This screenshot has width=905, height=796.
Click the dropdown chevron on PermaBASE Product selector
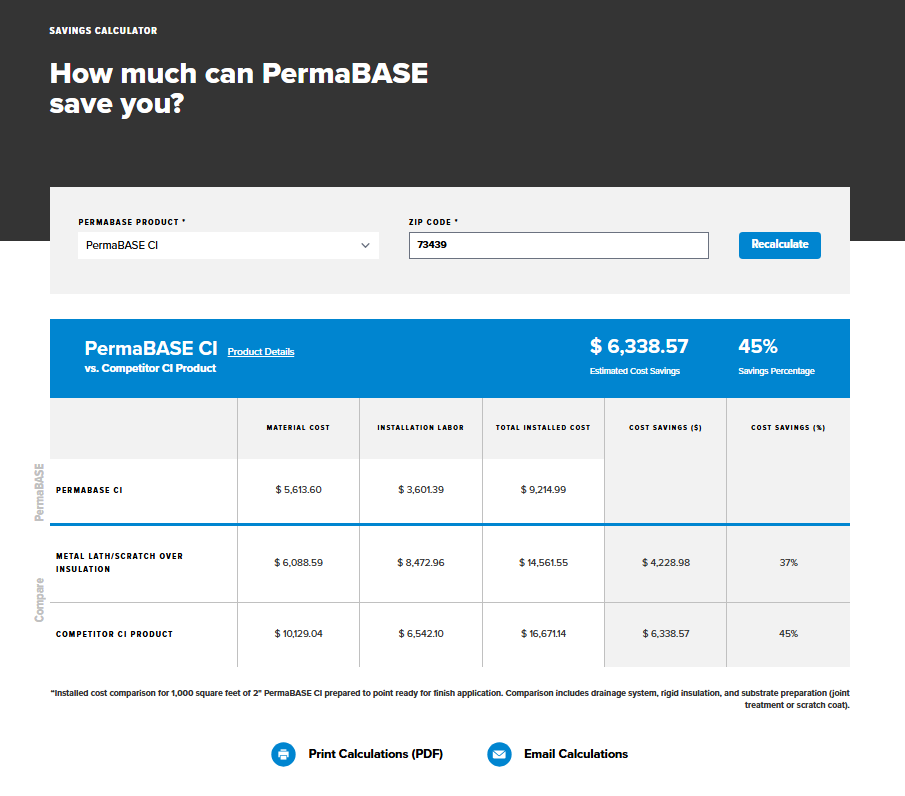[366, 245]
